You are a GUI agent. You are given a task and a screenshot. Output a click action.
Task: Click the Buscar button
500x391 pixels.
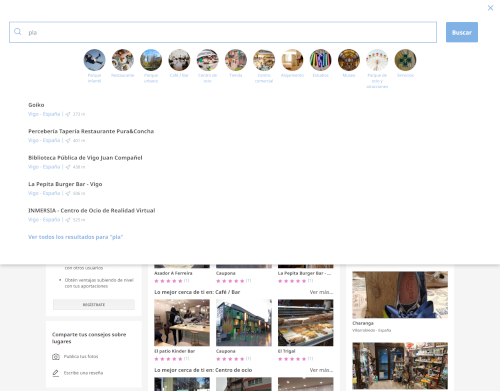click(462, 32)
